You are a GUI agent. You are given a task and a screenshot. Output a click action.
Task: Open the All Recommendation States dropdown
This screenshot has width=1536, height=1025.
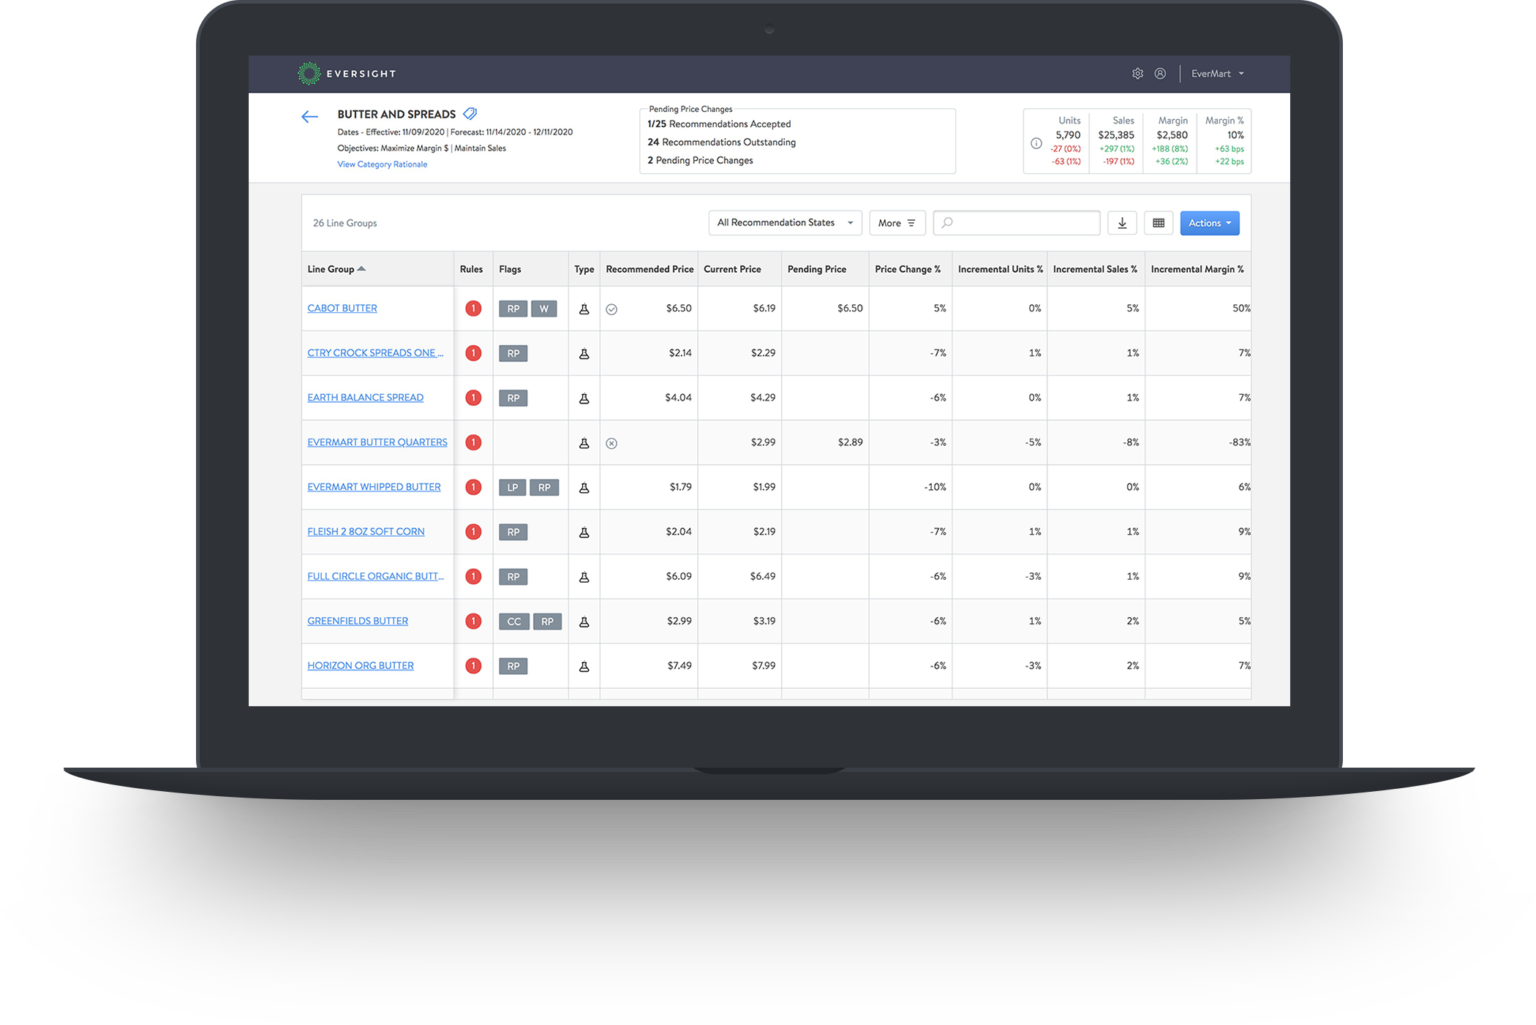pyautogui.click(x=784, y=222)
